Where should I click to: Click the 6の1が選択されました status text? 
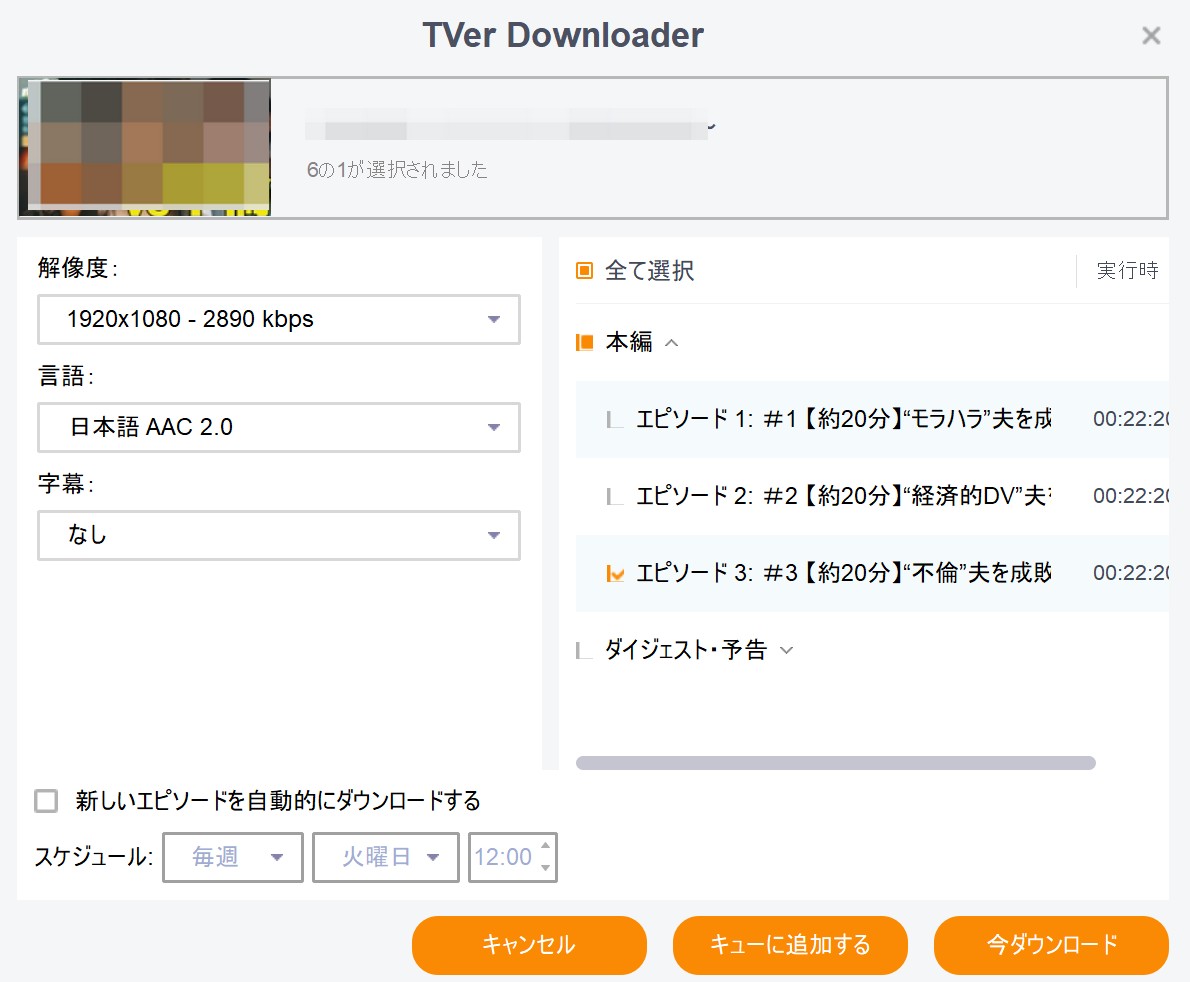point(397,169)
